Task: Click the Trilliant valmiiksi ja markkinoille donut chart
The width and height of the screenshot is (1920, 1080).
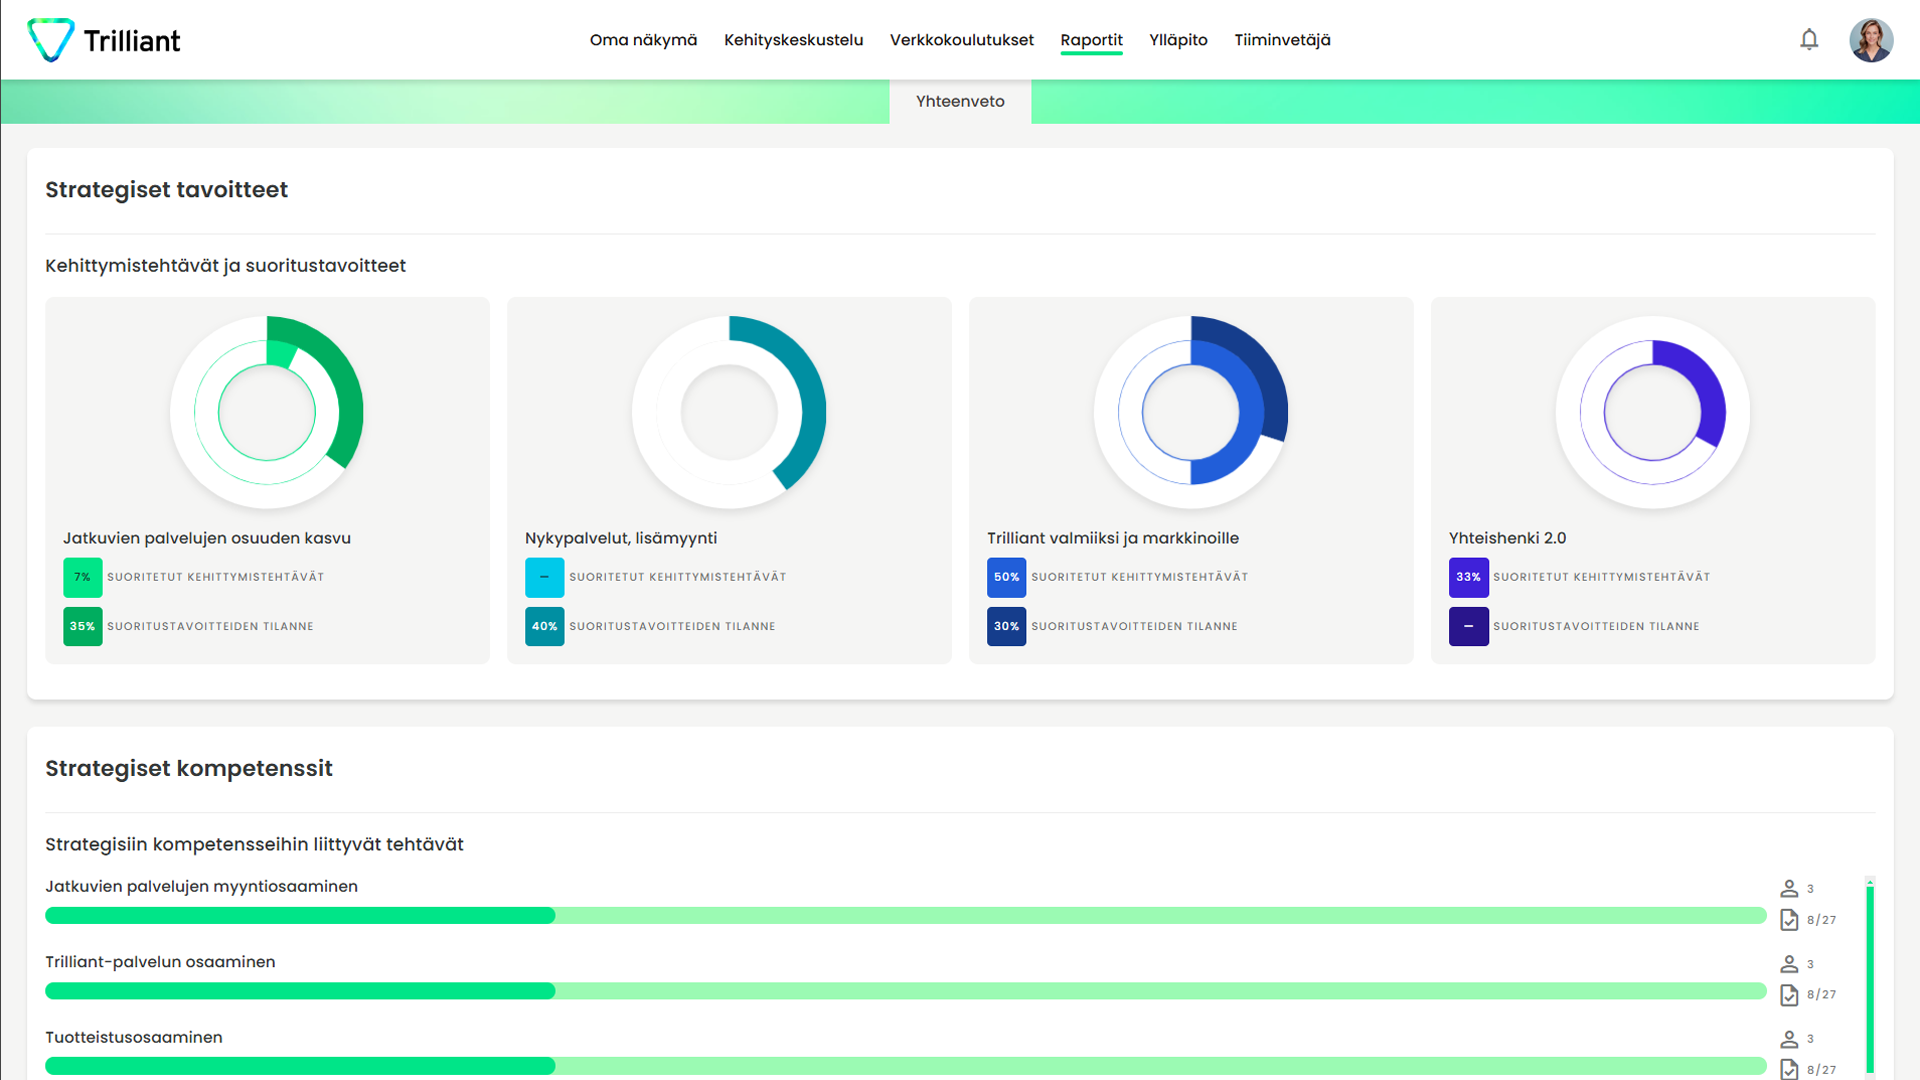Action: [x=1191, y=412]
